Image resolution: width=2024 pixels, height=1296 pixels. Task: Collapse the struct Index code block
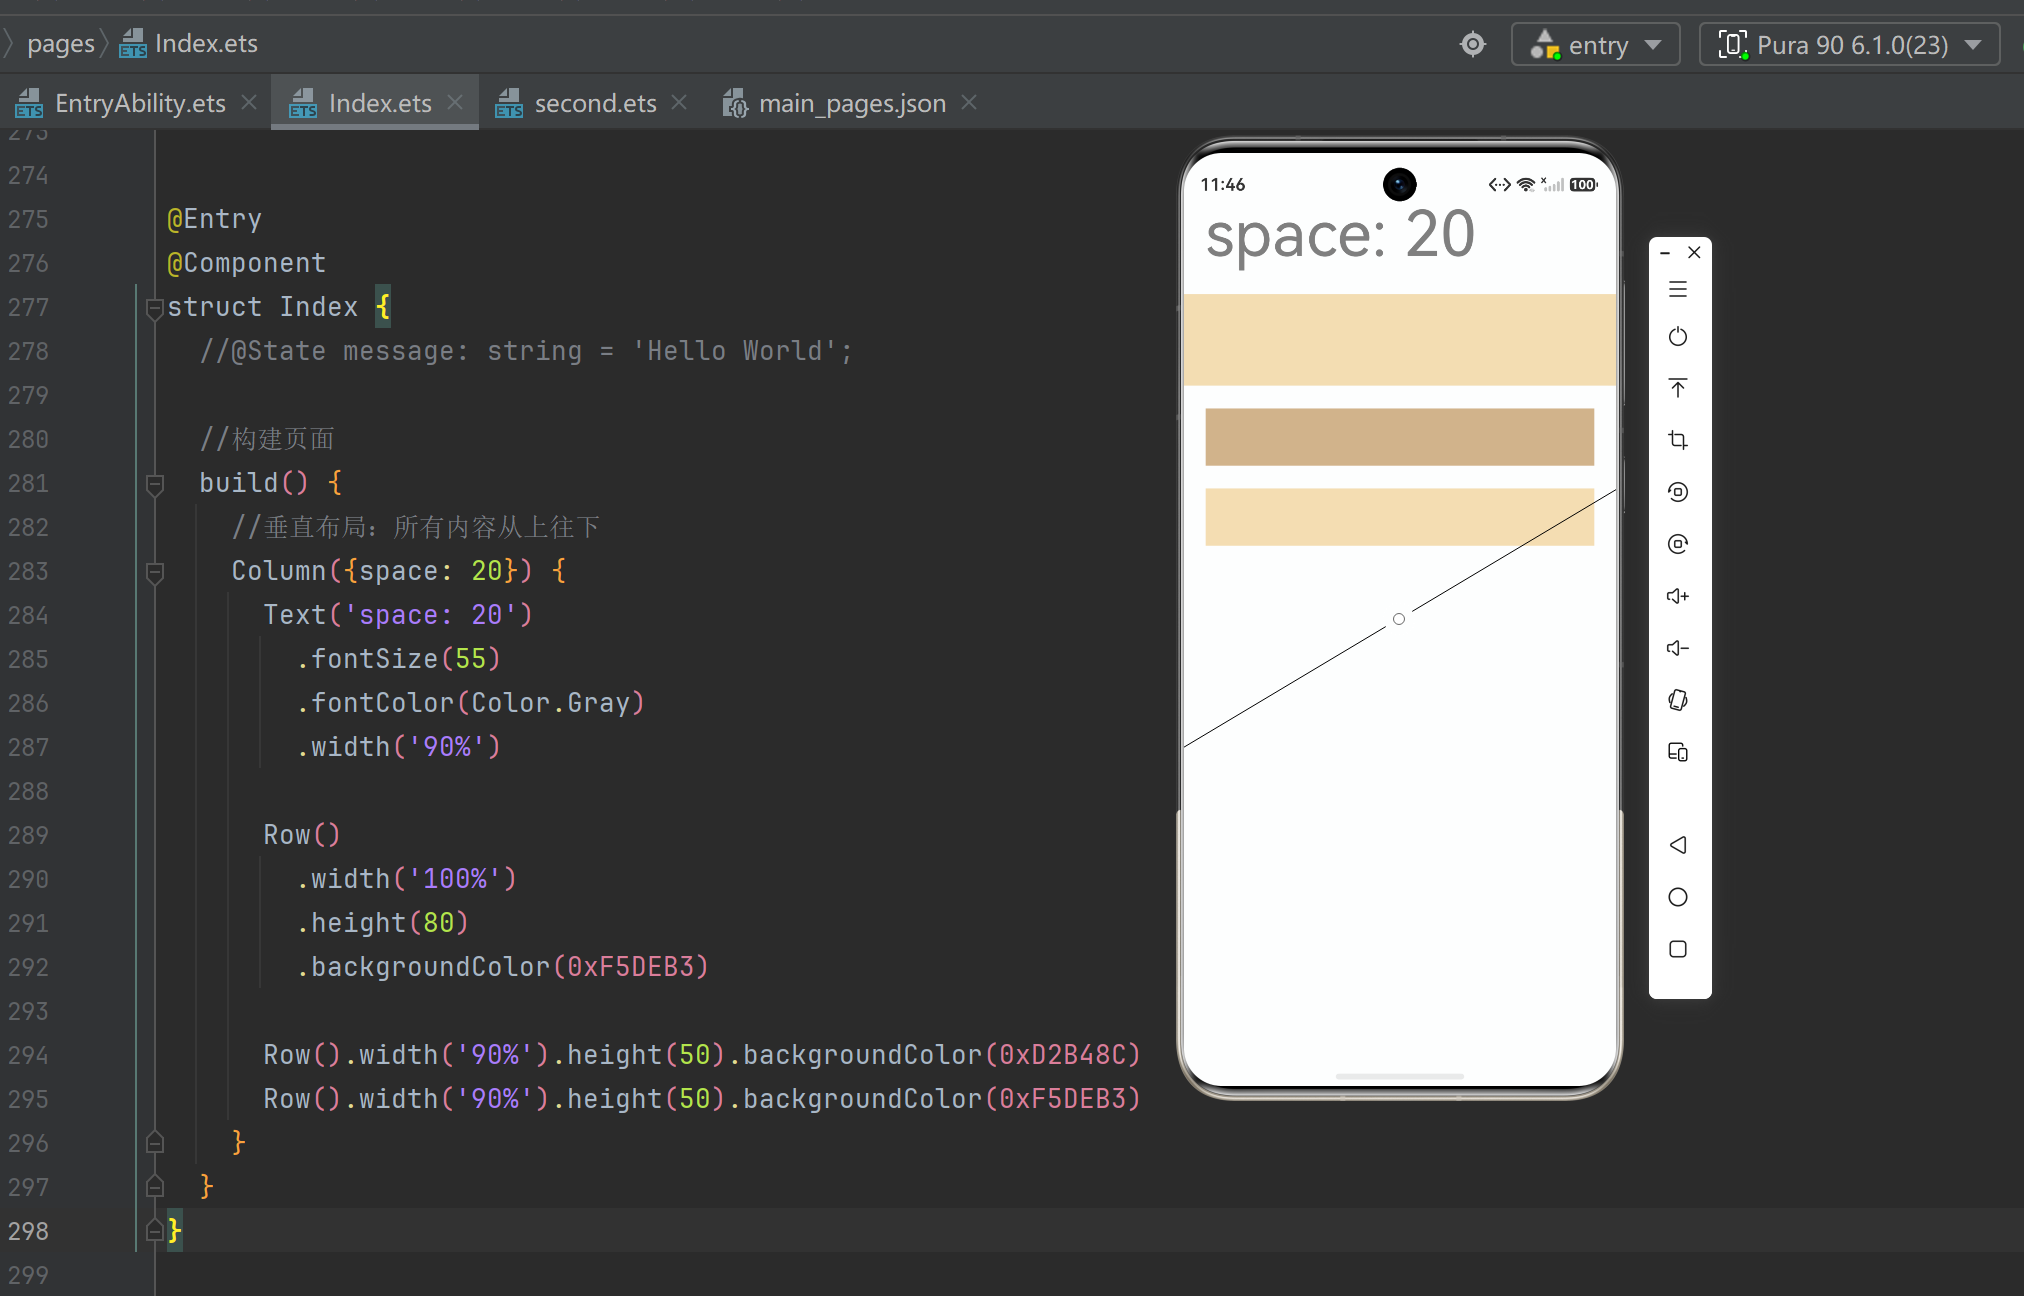155,308
